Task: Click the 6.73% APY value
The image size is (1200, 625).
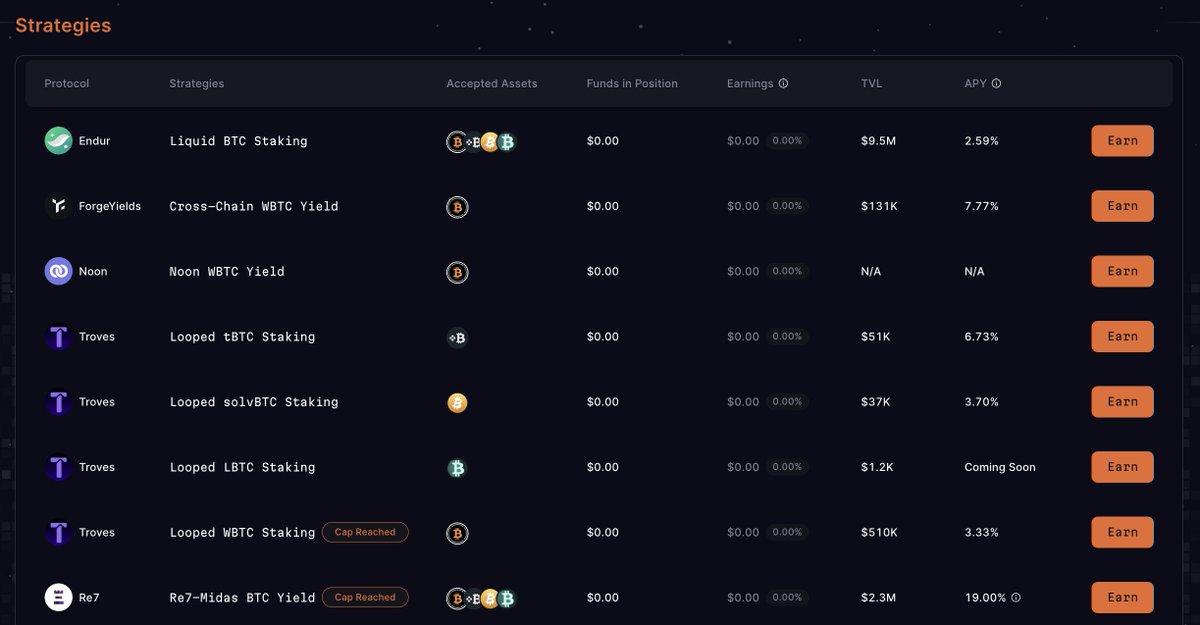Action: pyautogui.click(x=981, y=337)
